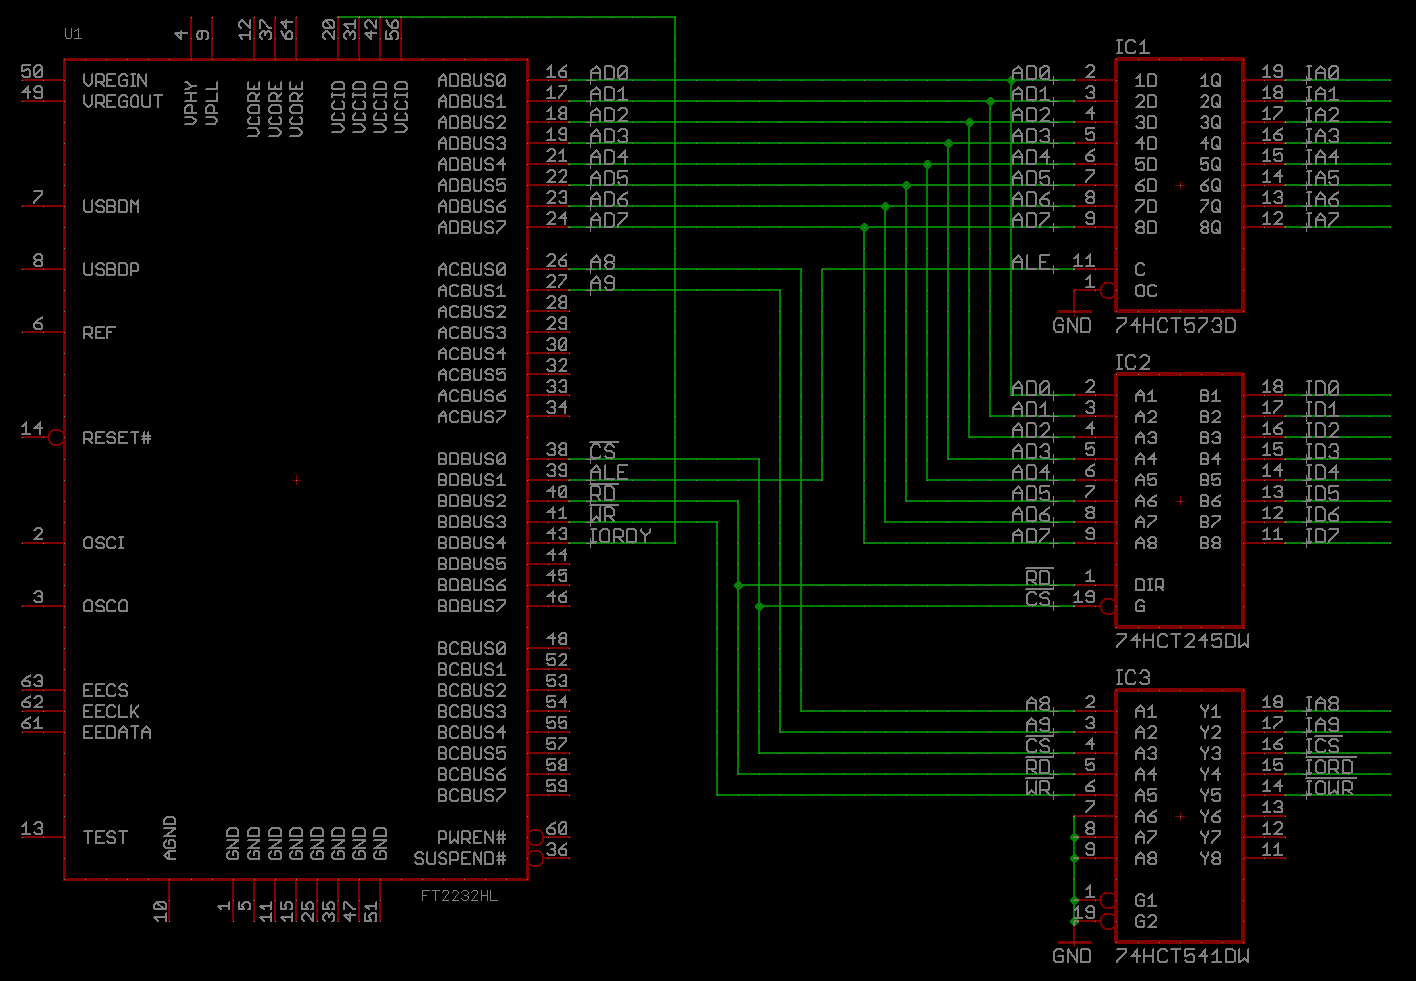Click the IC1 designator label
Image resolution: width=1416 pixels, height=981 pixels.
[x=1132, y=47]
